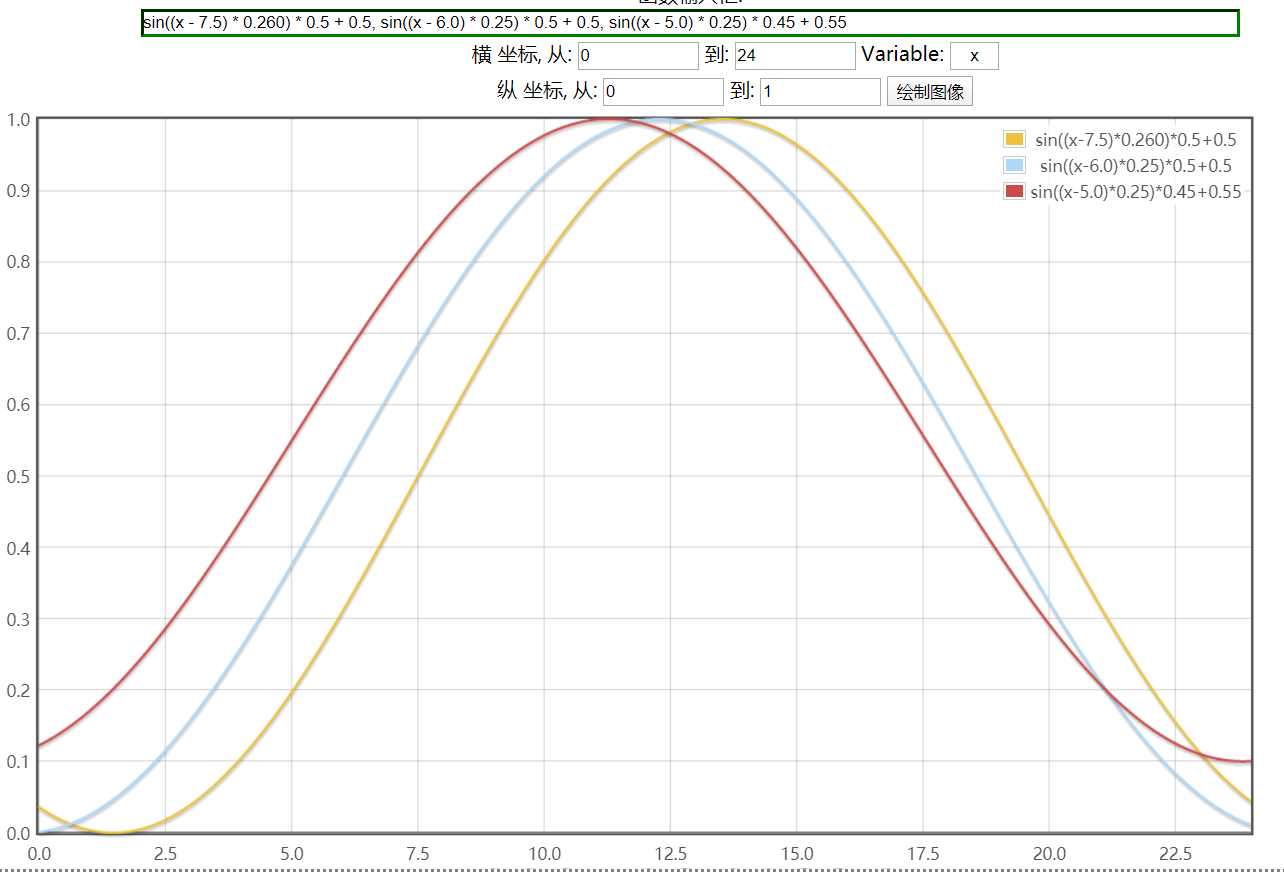Click the x-axis tick label 17.5
This screenshot has height=875, width=1284.
[923, 854]
